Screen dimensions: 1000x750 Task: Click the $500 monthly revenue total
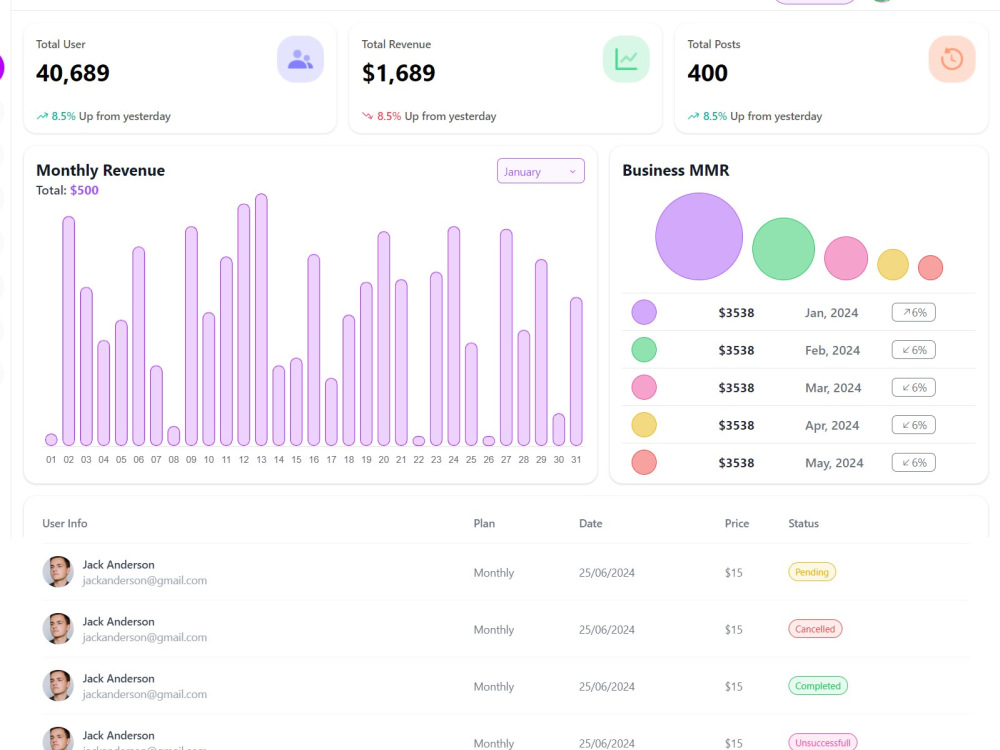(84, 191)
